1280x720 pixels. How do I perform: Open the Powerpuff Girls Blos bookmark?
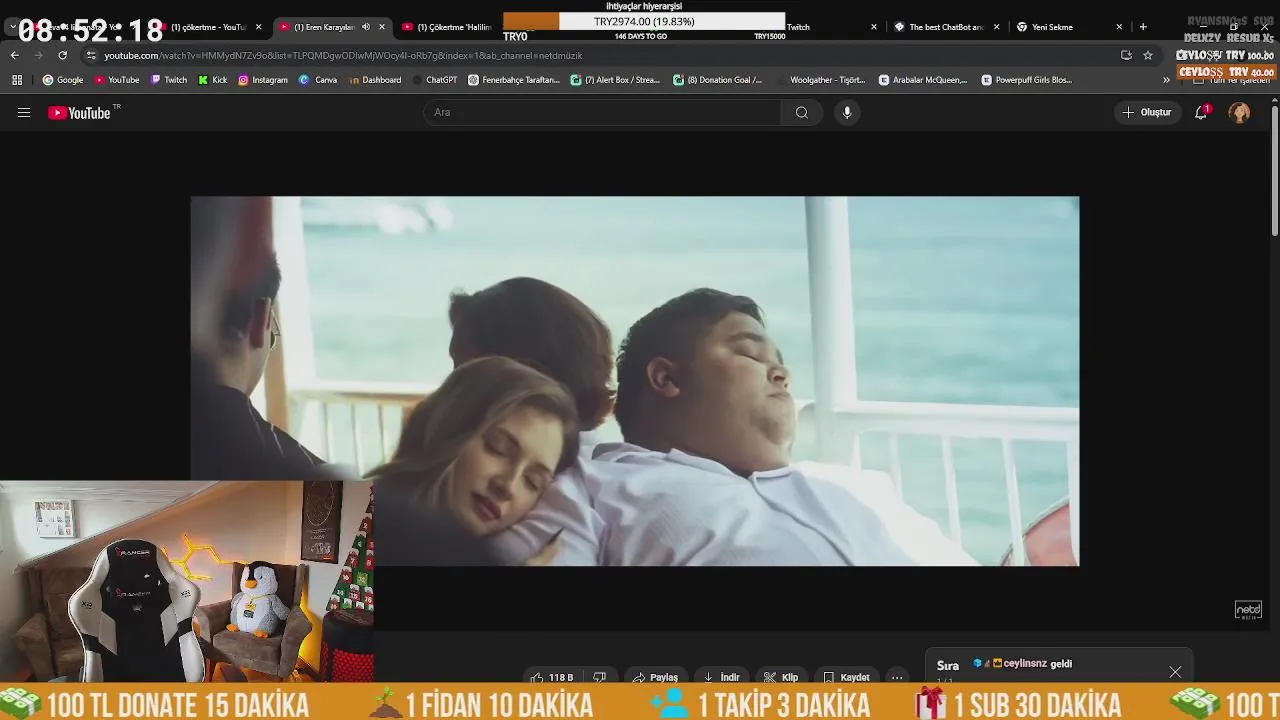tap(1026, 80)
